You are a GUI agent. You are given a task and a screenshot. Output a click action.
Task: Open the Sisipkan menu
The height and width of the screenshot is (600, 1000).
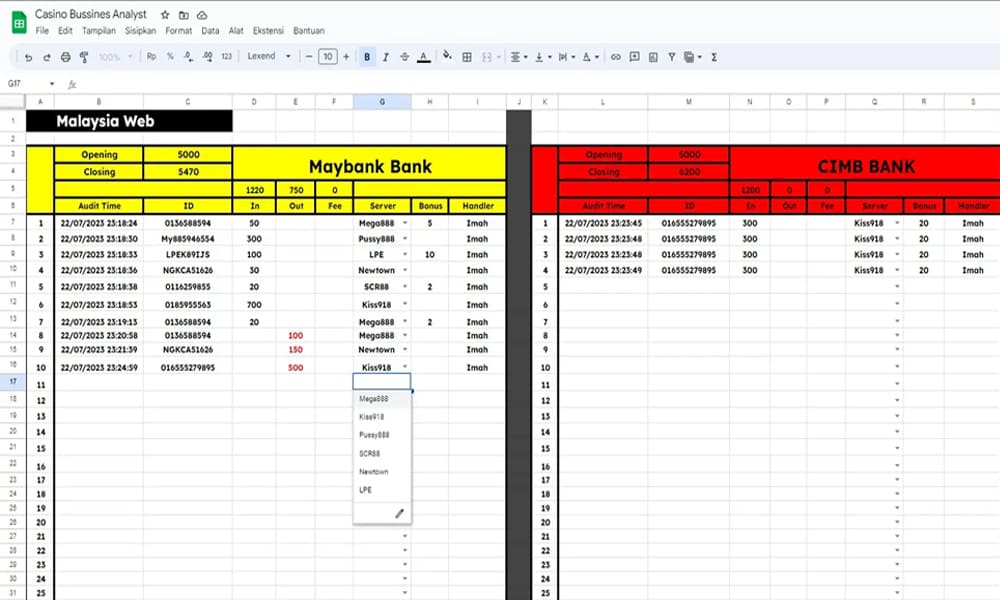coord(140,31)
